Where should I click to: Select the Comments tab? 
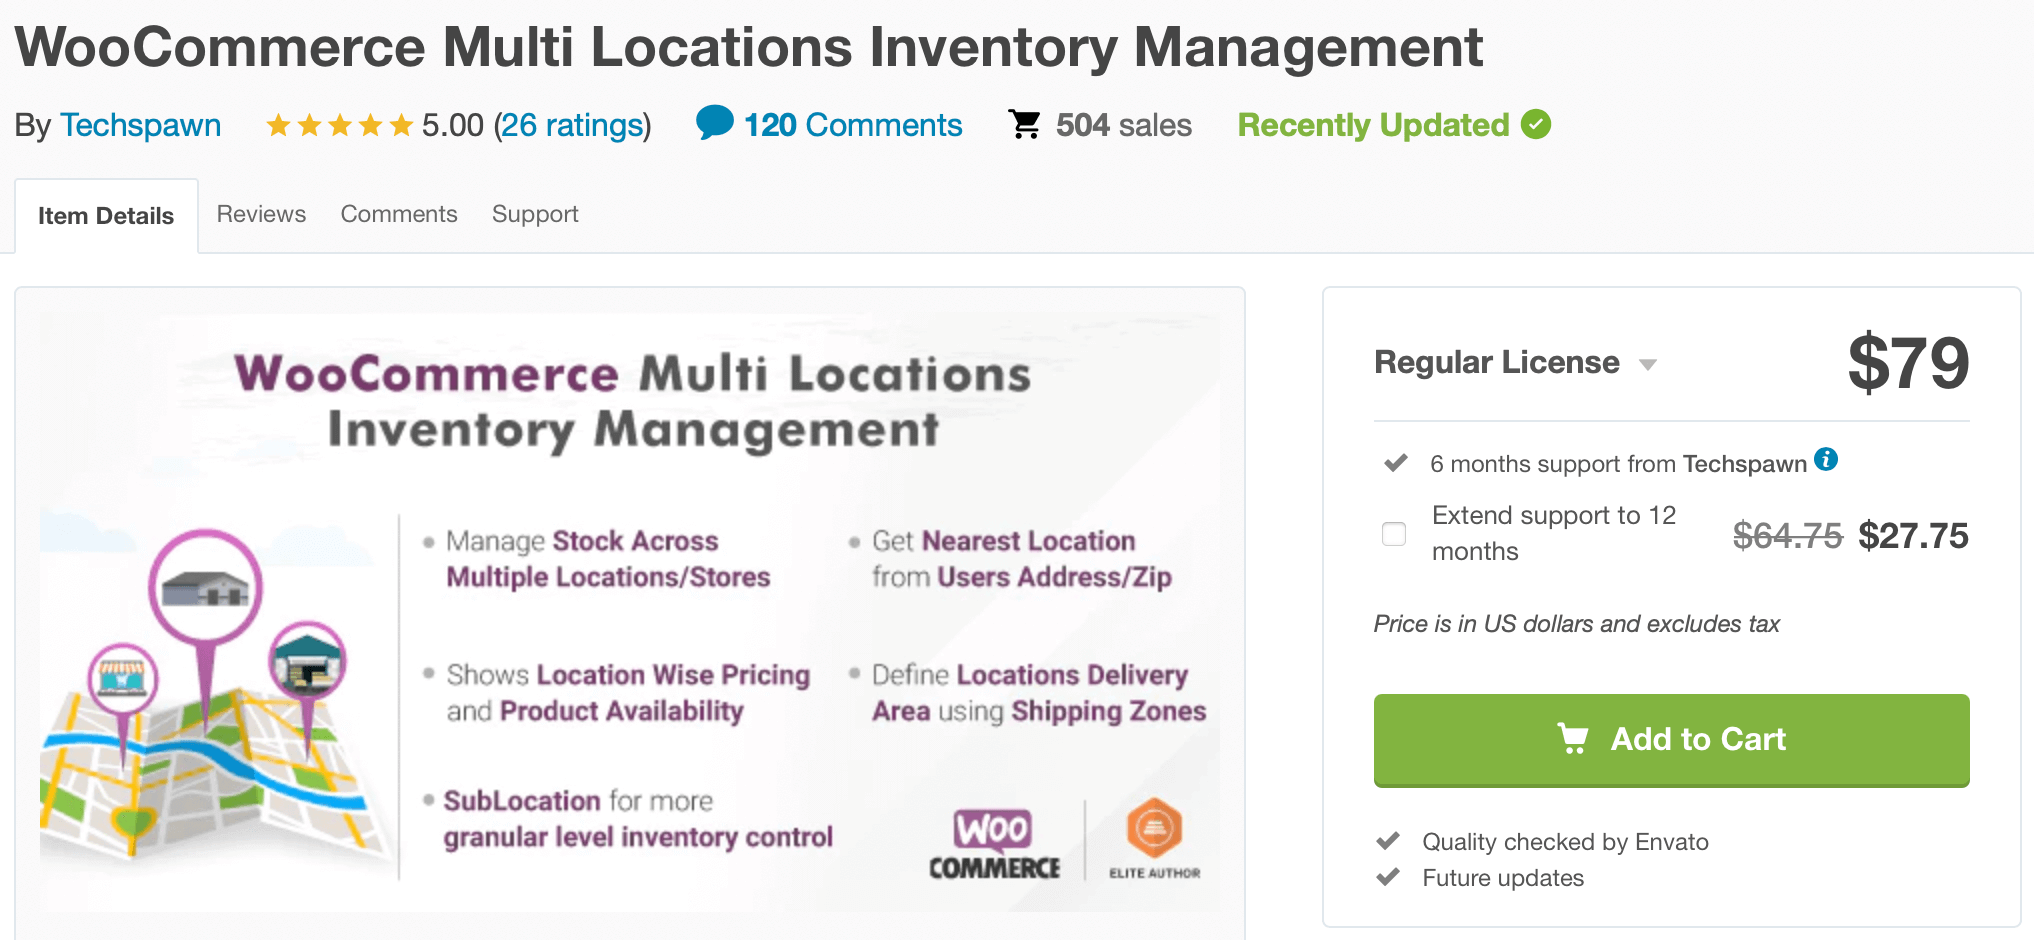pyautogui.click(x=398, y=213)
